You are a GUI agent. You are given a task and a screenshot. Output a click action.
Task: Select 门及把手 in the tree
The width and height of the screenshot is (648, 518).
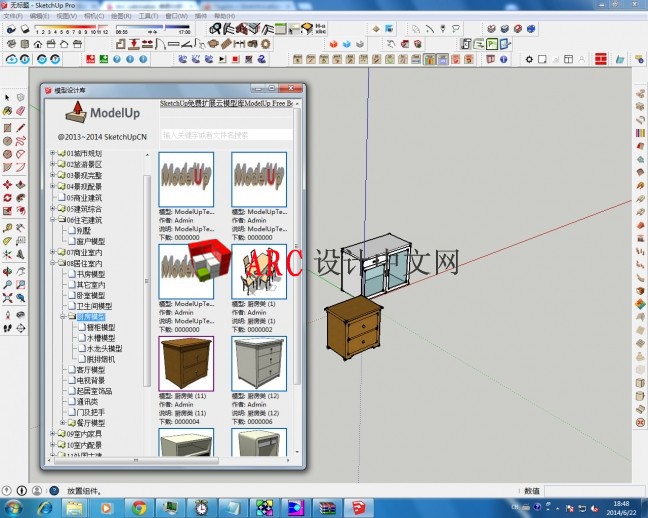[x=91, y=412]
